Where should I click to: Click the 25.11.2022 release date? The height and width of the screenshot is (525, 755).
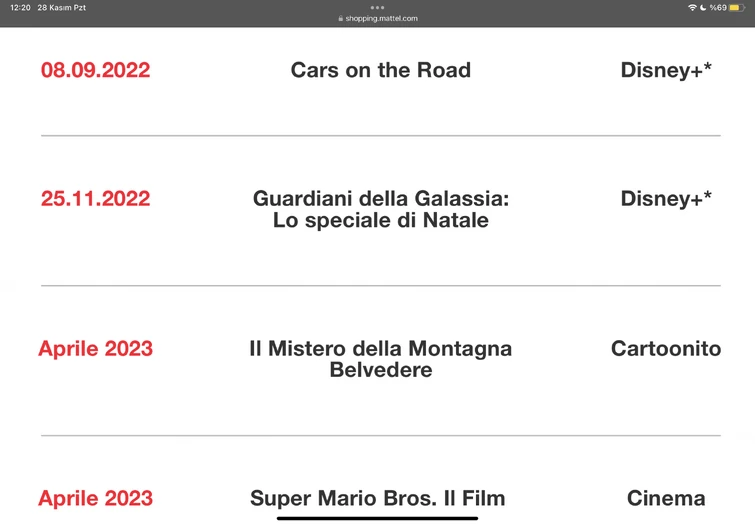click(95, 198)
